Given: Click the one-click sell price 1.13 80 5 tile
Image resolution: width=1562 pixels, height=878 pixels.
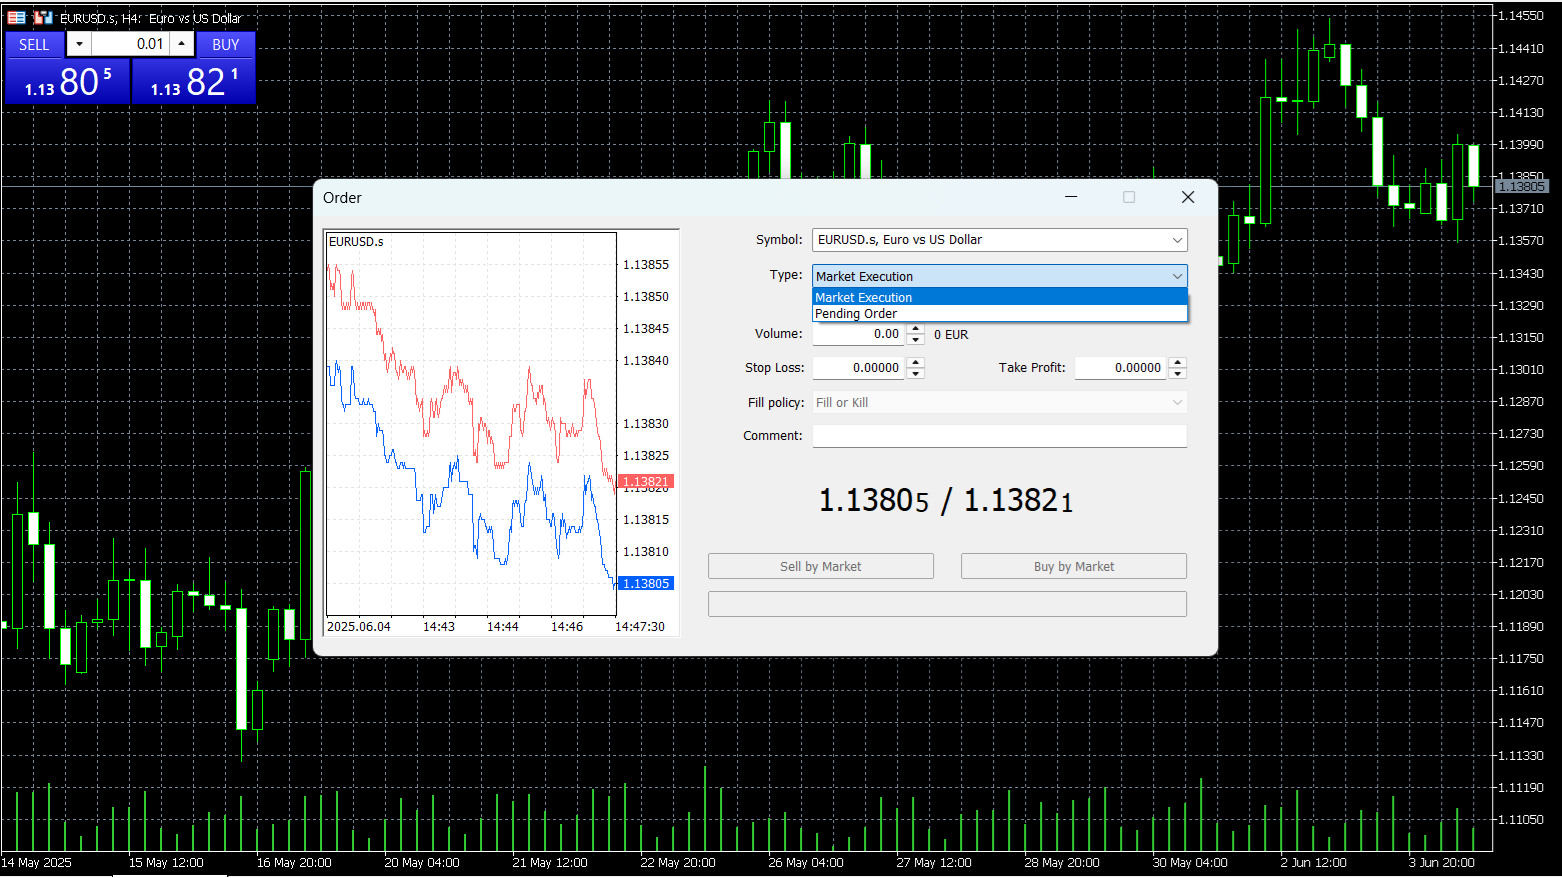Looking at the screenshot, I should (x=68, y=81).
